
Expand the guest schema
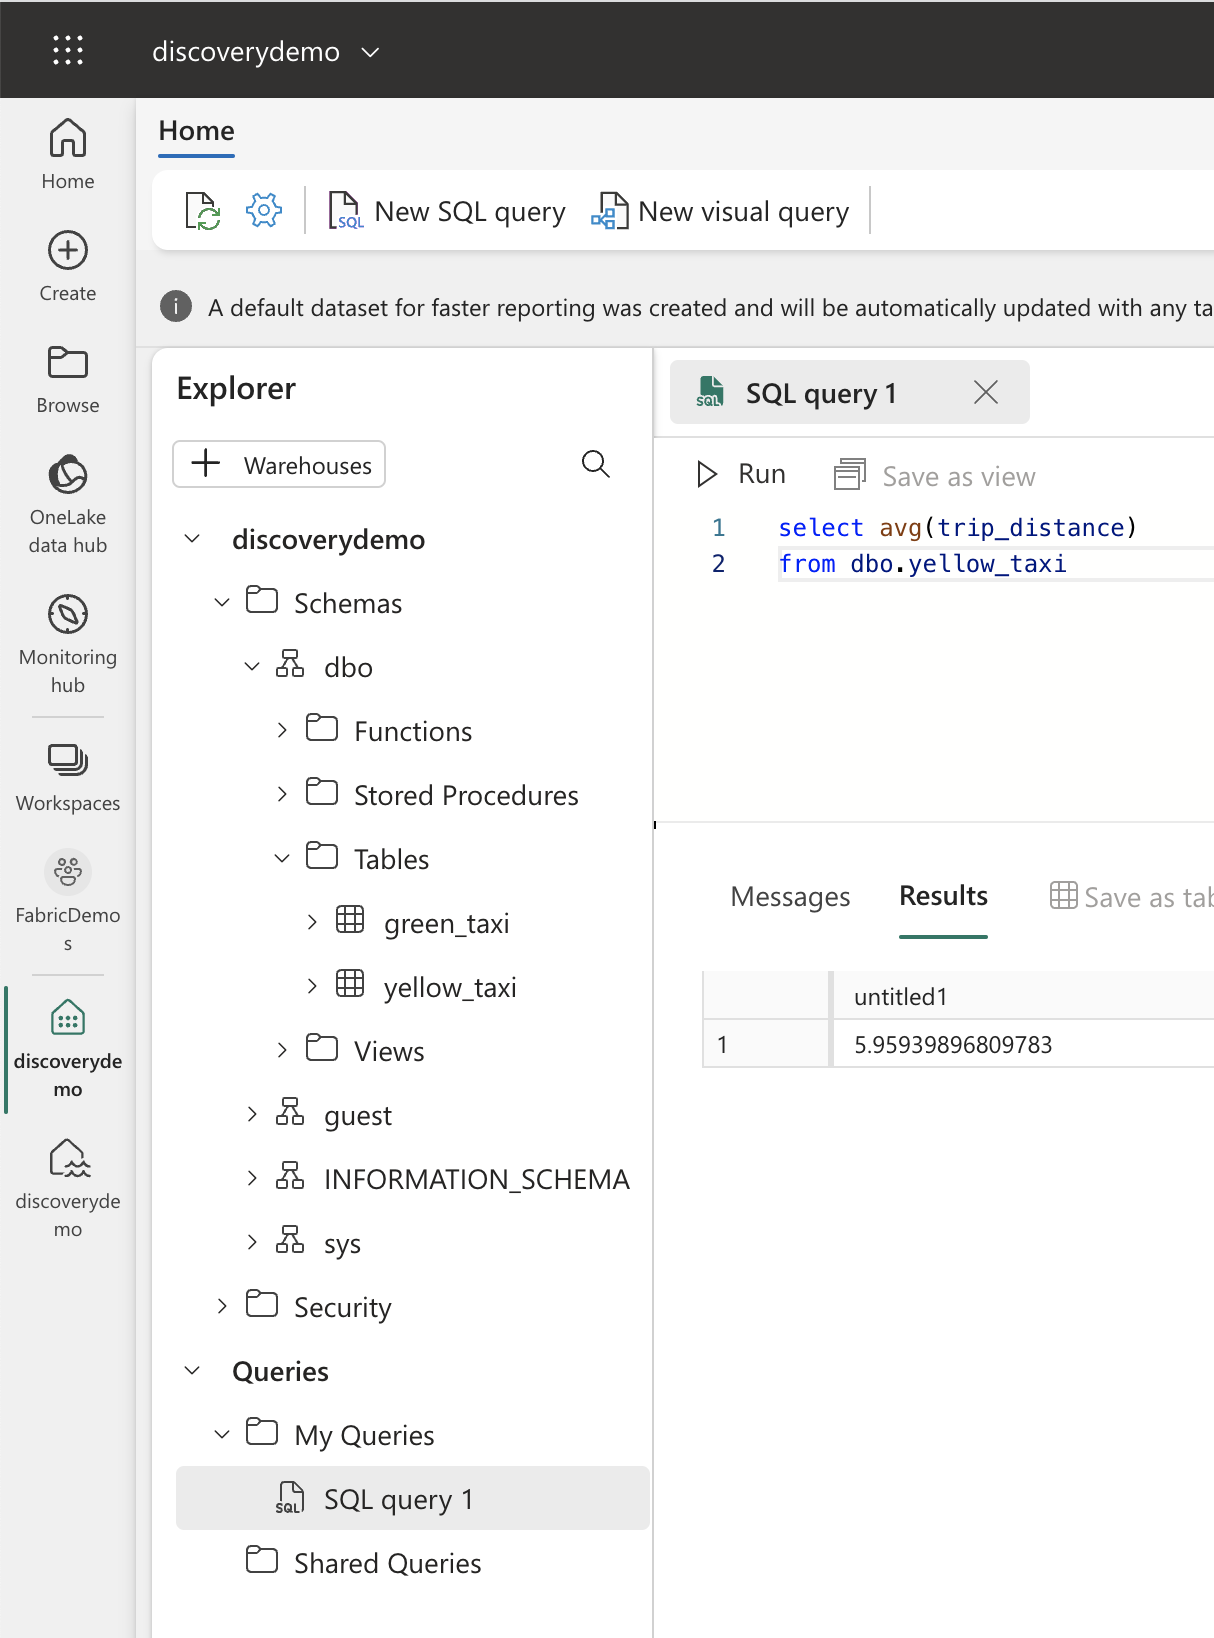pos(252,1115)
